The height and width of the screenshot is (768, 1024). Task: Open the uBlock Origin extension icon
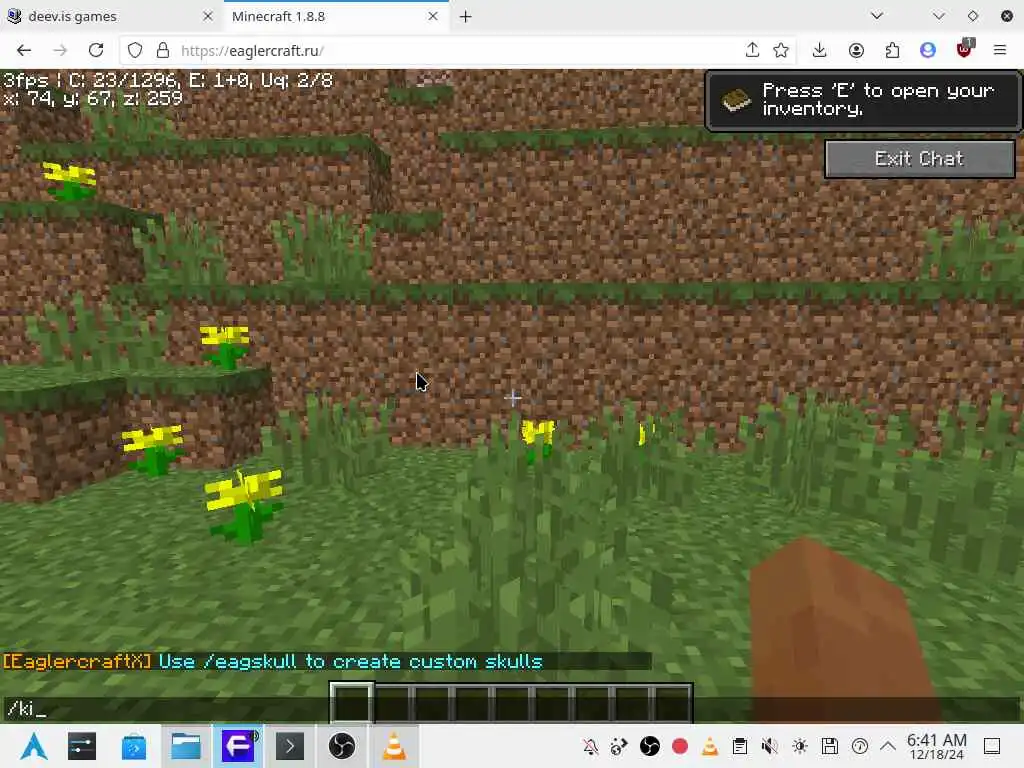pyautogui.click(x=965, y=49)
